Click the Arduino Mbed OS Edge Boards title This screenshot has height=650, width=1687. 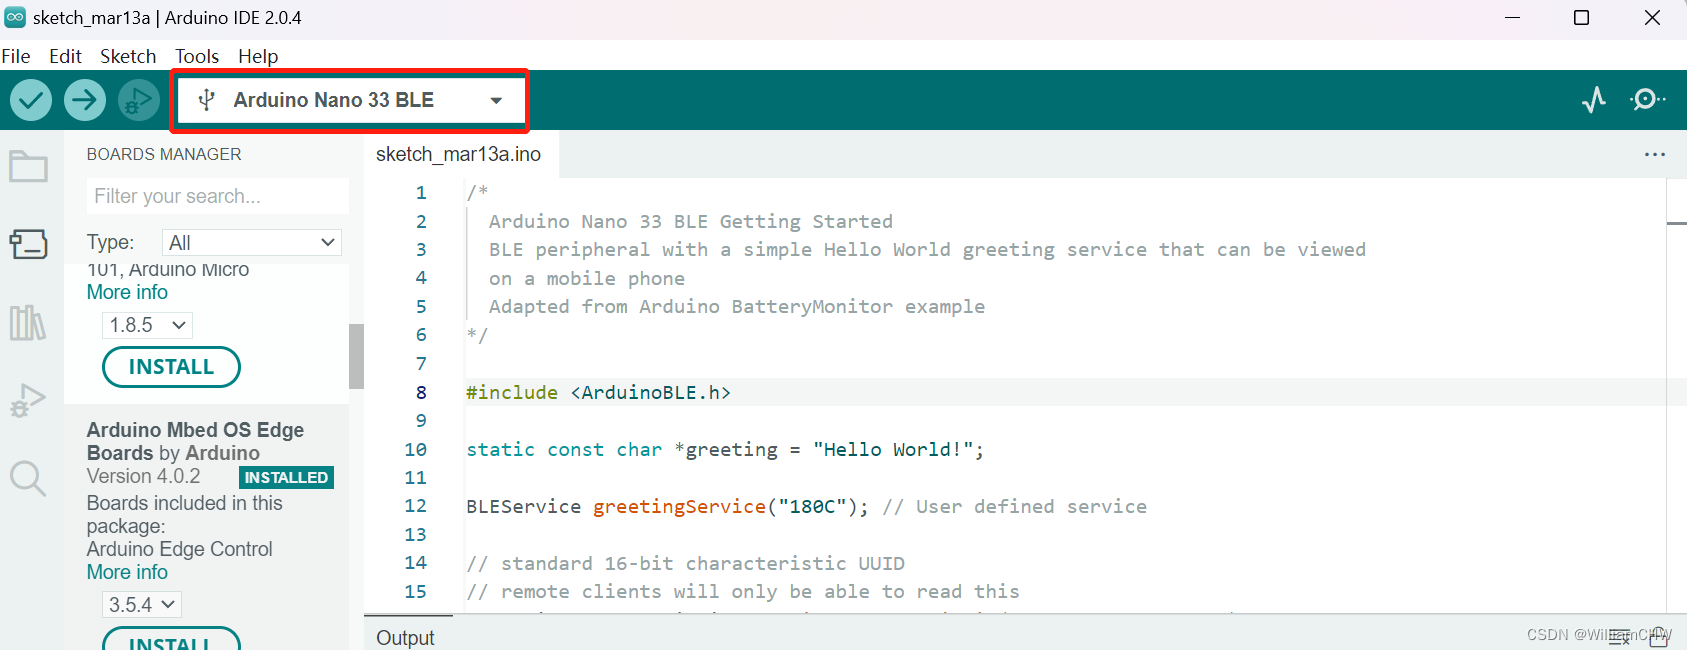(x=195, y=441)
